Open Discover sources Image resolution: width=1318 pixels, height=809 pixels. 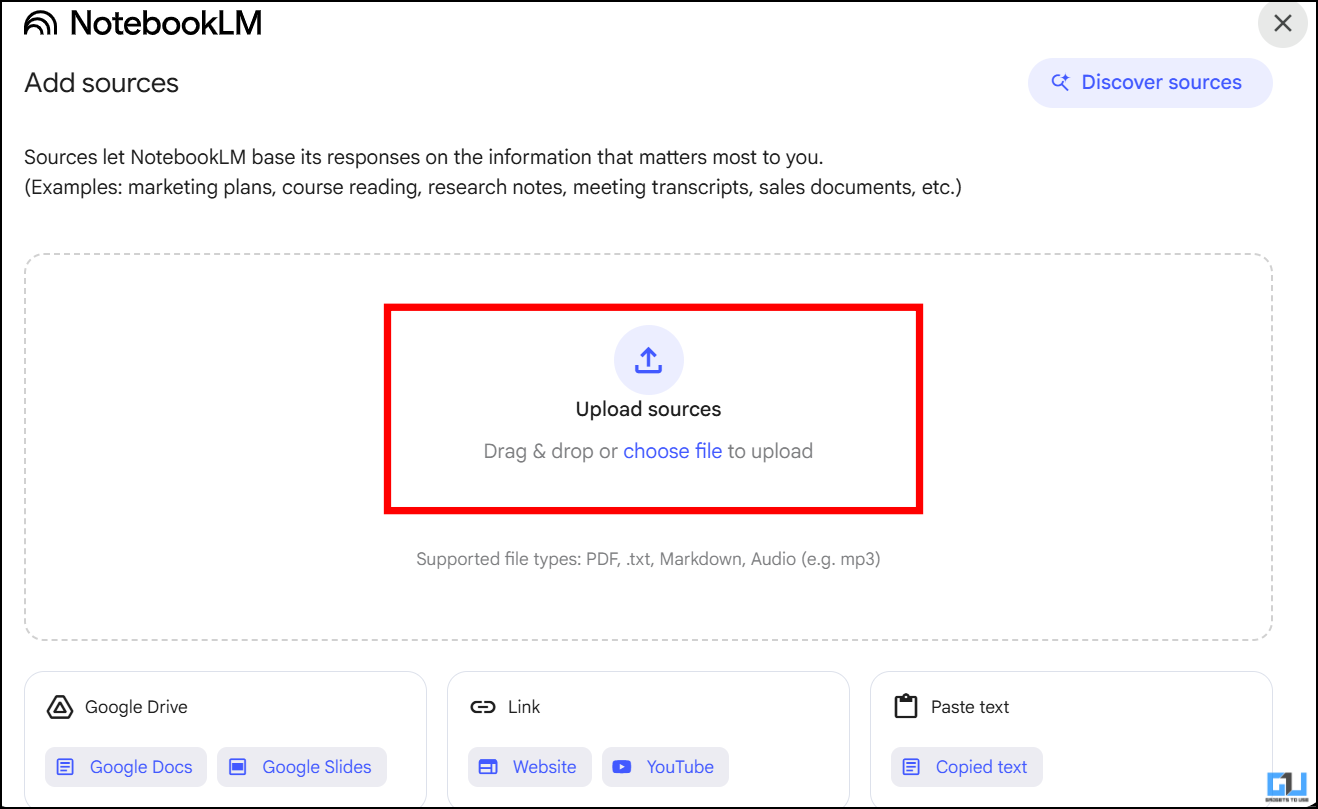click(1150, 83)
